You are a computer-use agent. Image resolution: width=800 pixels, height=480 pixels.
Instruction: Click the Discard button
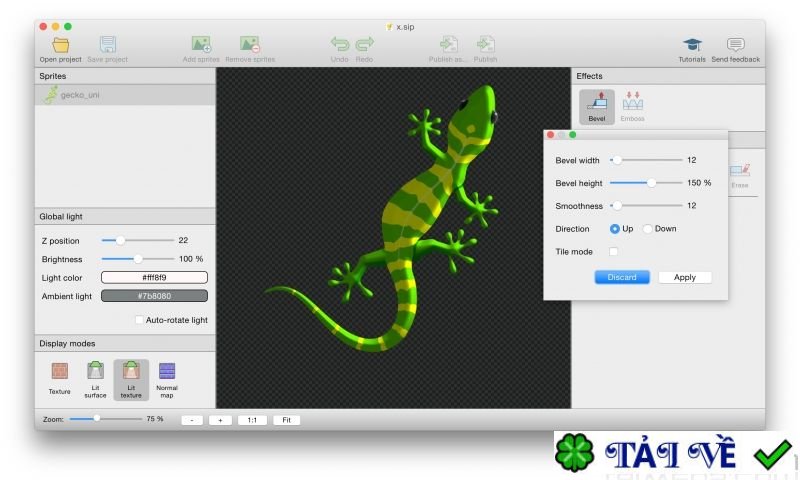[622, 277]
